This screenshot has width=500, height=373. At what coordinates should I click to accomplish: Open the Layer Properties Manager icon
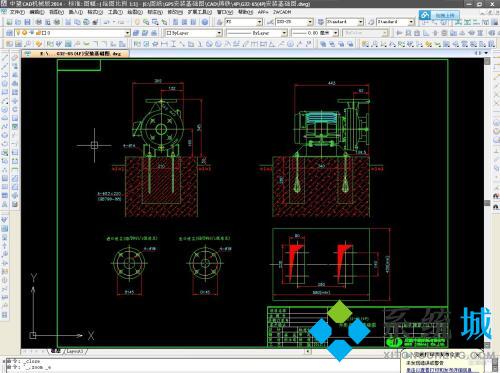(x=9, y=33)
